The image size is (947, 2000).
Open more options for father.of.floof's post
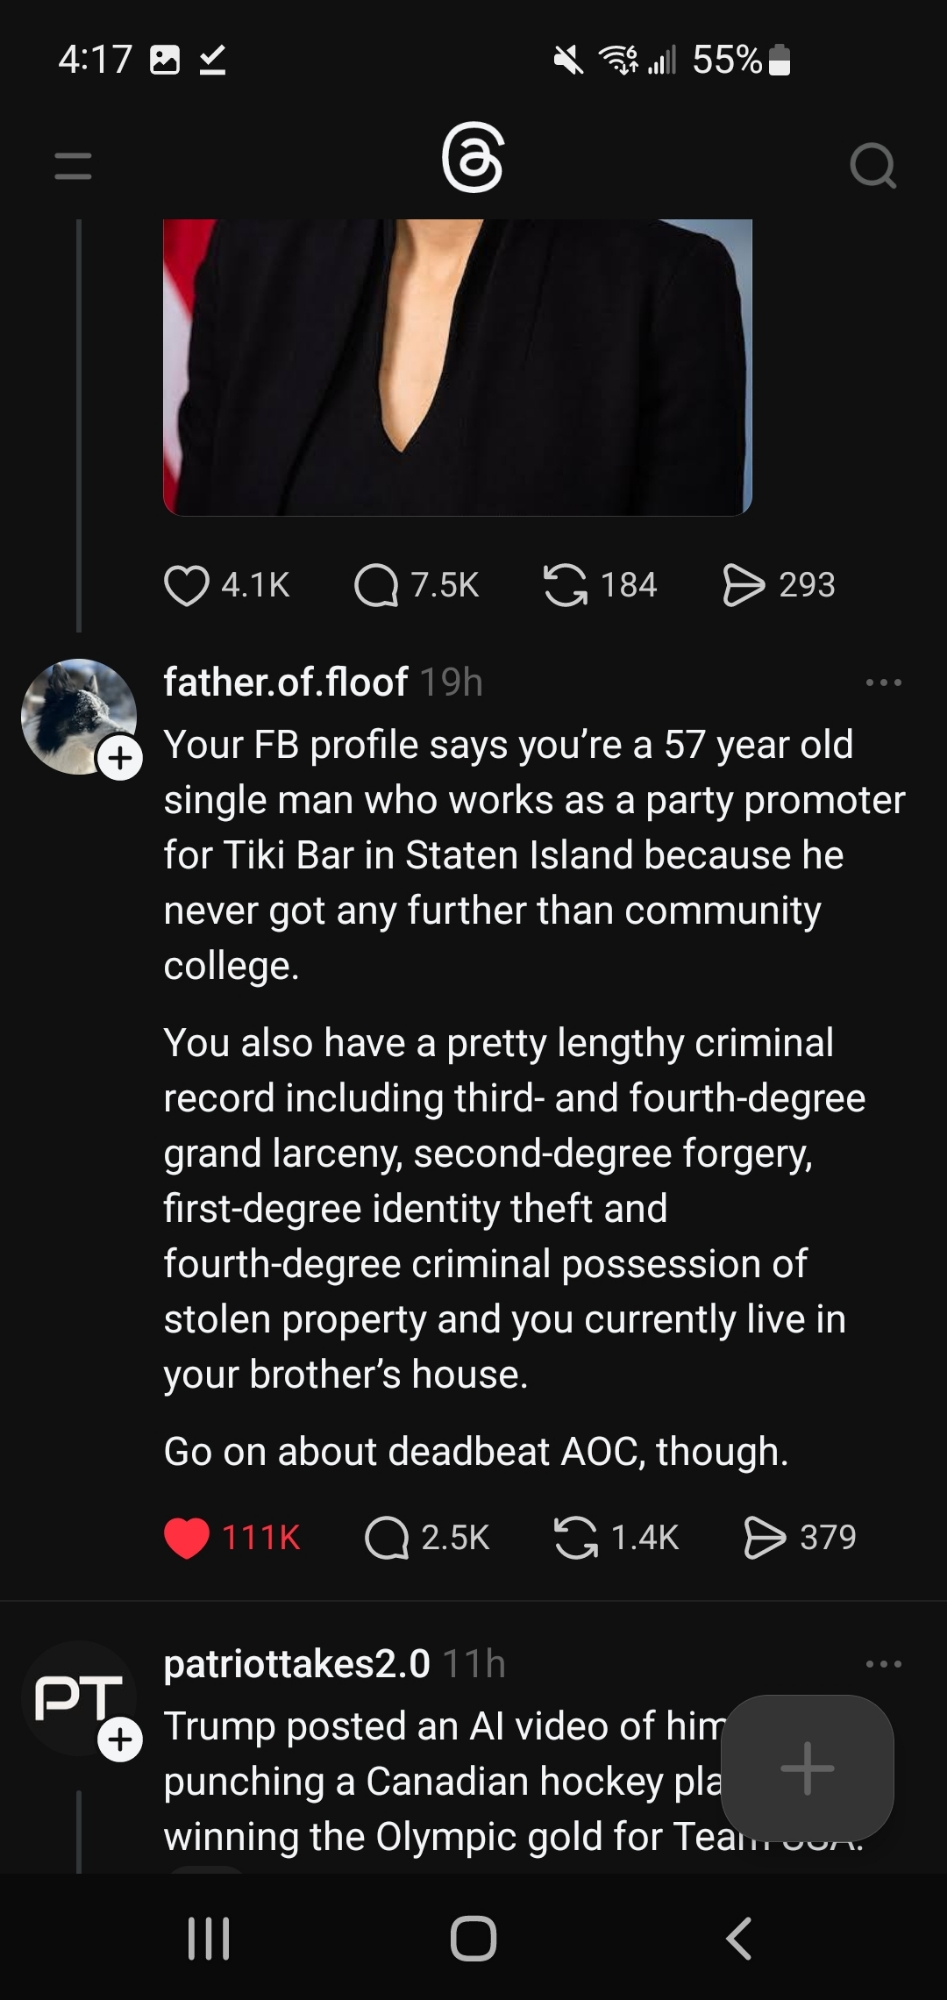(x=883, y=683)
